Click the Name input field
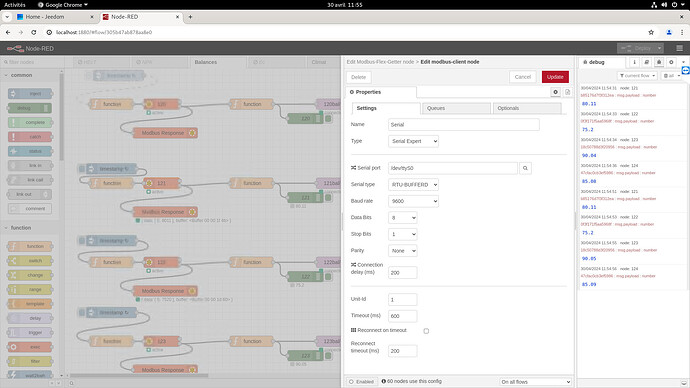Image resolution: width=690 pixels, height=388 pixels. [x=463, y=124]
